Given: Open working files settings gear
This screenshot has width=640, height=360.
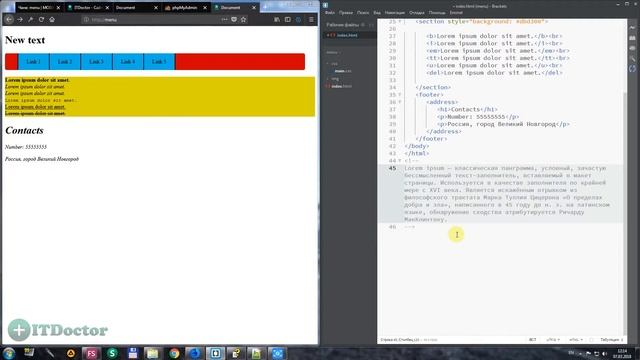Looking at the screenshot, I should pos(363,25).
